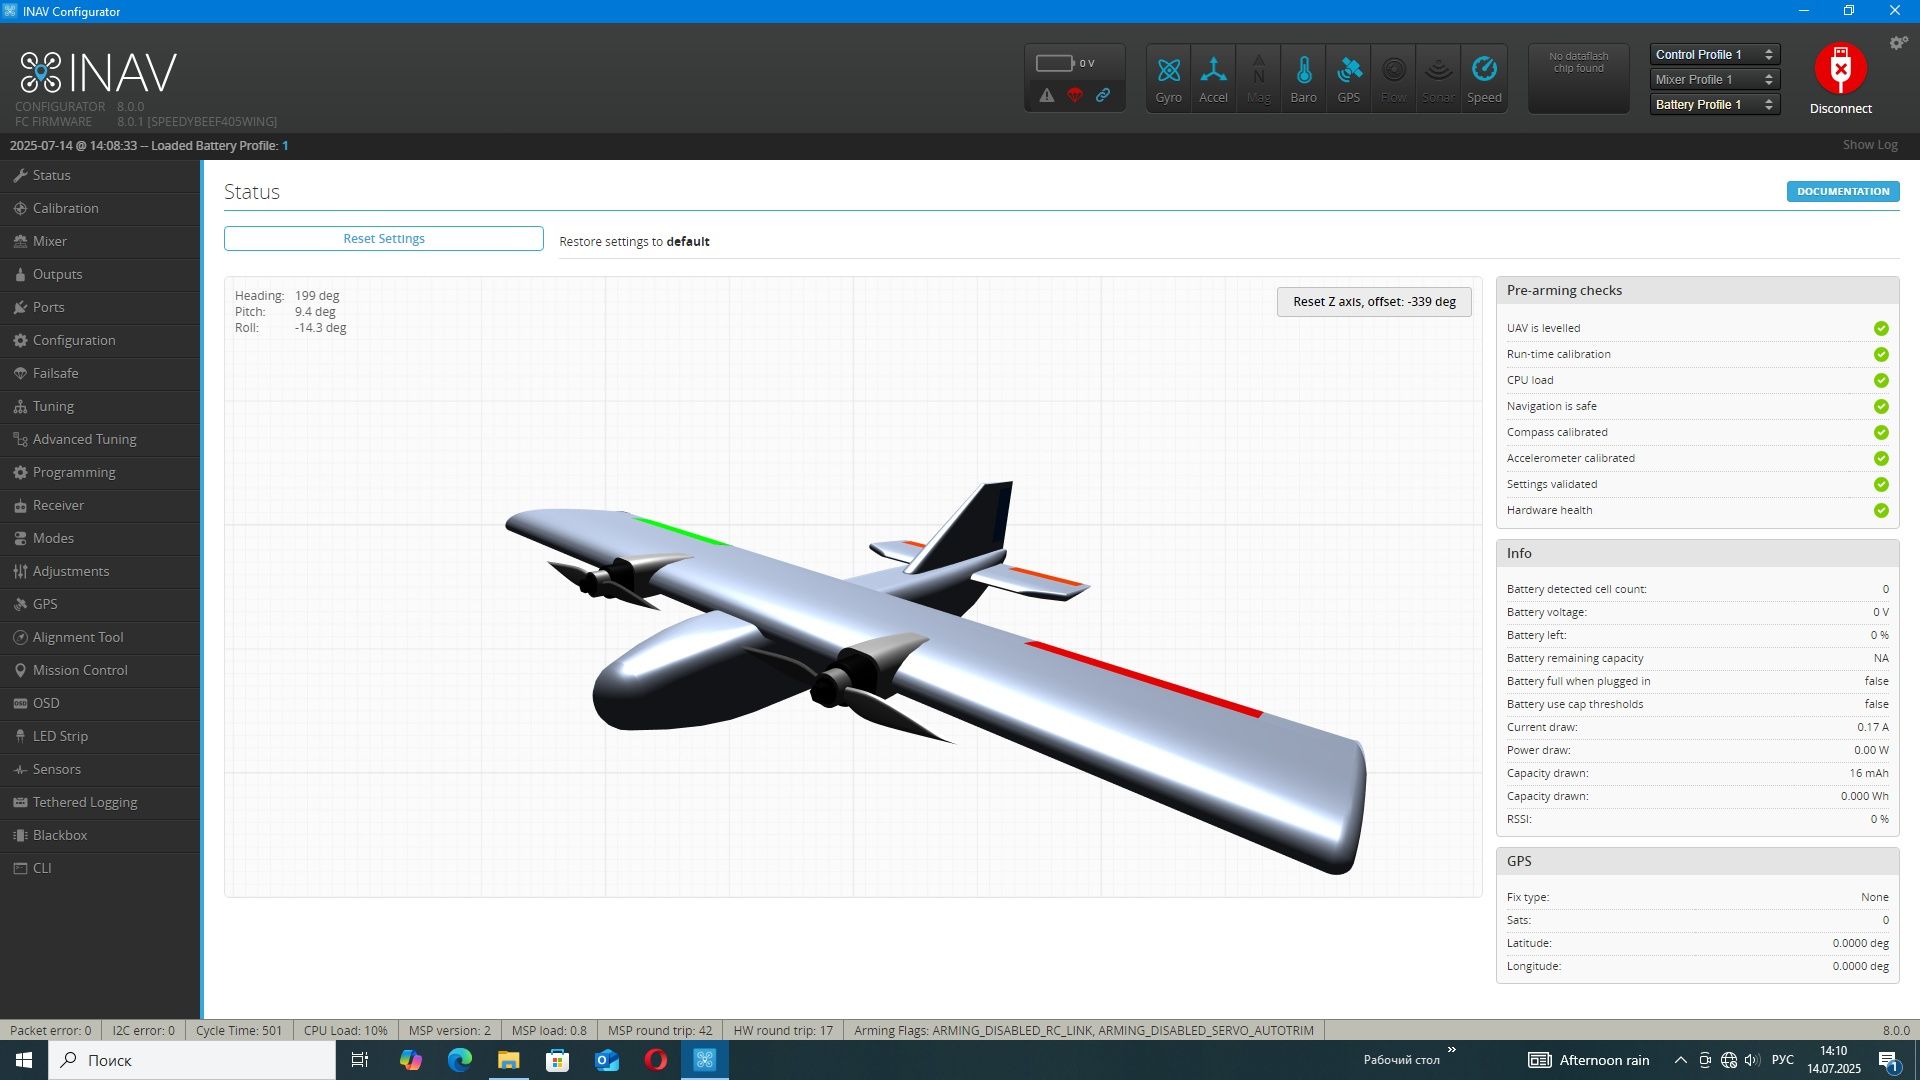Open Windows Start menu
The height and width of the screenshot is (1080, 1920).
[x=24, y=1060]
